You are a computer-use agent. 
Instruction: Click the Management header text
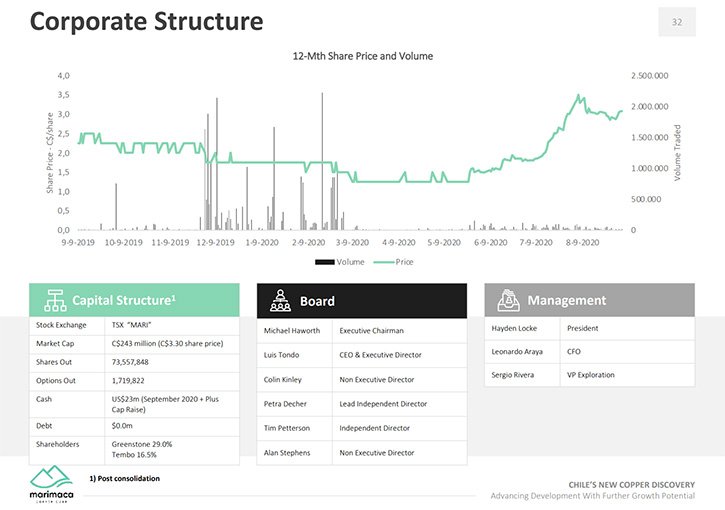[x=567, y=300]
